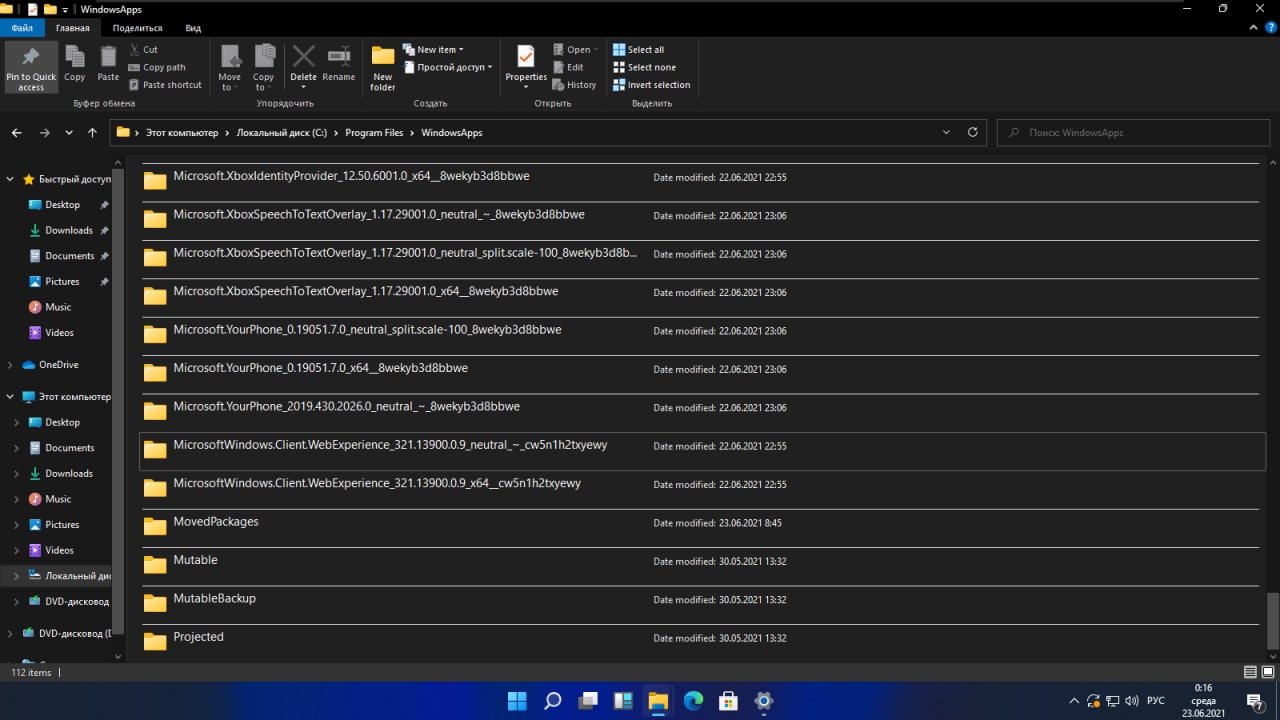This screenshot has width=1280, height=720.
Task: Click Этот компьютер breadcrumb in address bar
Action: coord(182,132)
